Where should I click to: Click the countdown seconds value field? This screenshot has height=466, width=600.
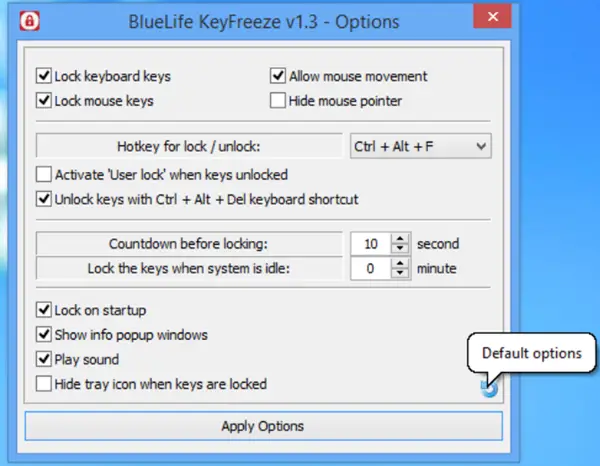[371, 244]
